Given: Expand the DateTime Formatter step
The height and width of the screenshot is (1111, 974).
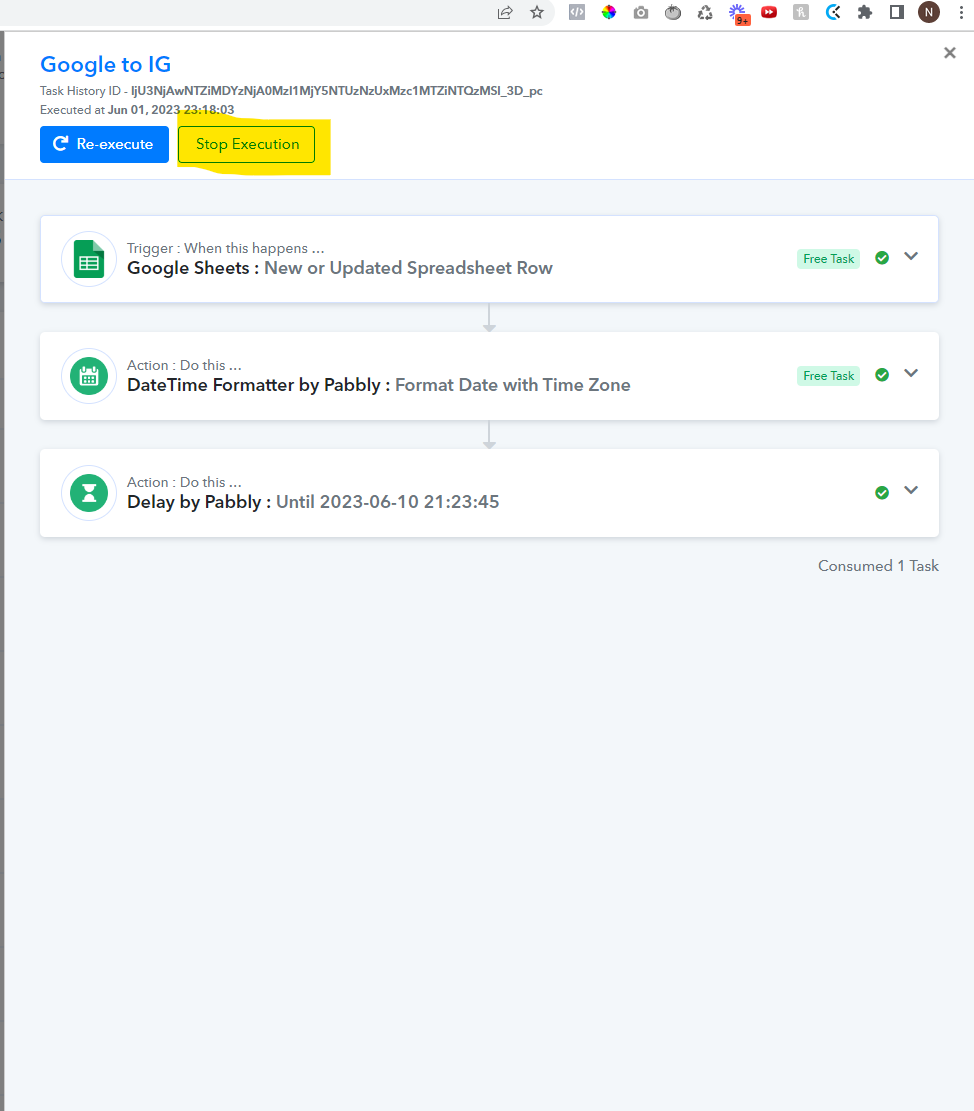Looking at the screenshot, I should click(912, 373).
